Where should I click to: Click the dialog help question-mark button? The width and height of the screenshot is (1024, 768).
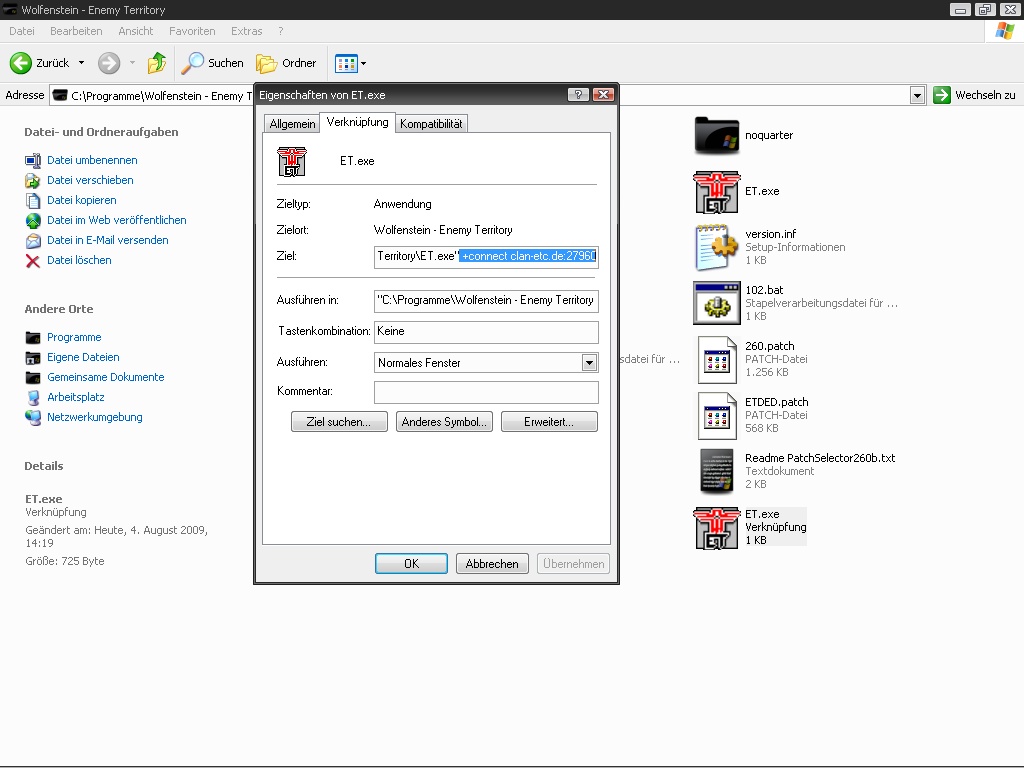(x=578, y=95)
